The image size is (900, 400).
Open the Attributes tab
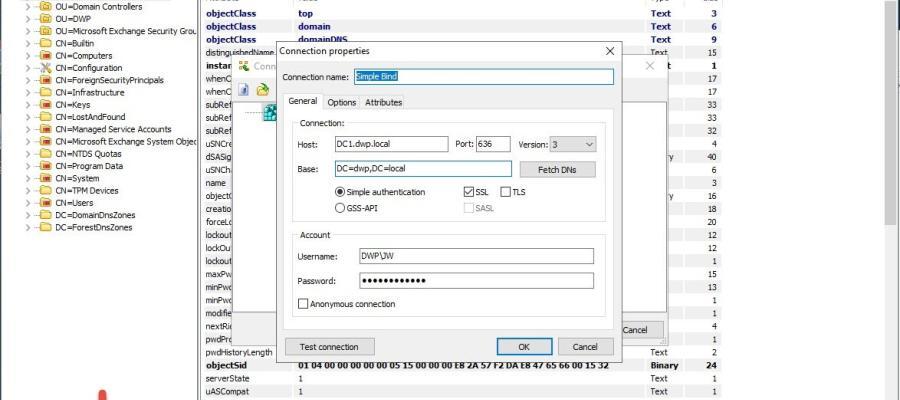pos(383,102)
